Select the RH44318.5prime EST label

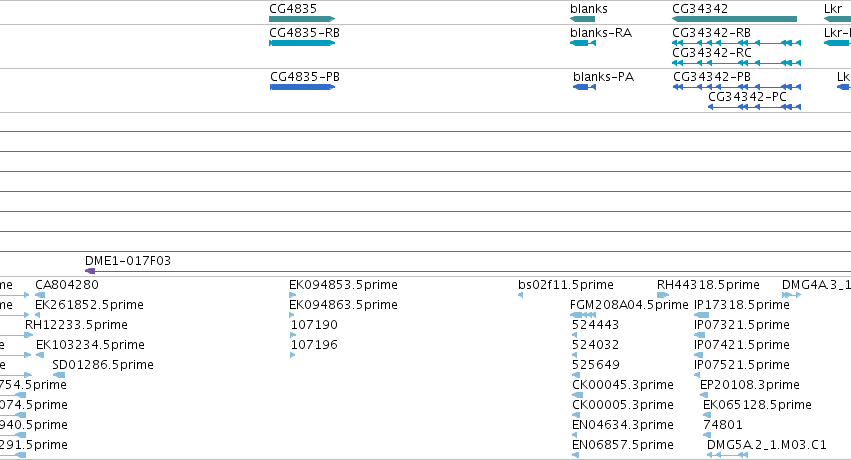pyautogui.click(x=708, y=285)
